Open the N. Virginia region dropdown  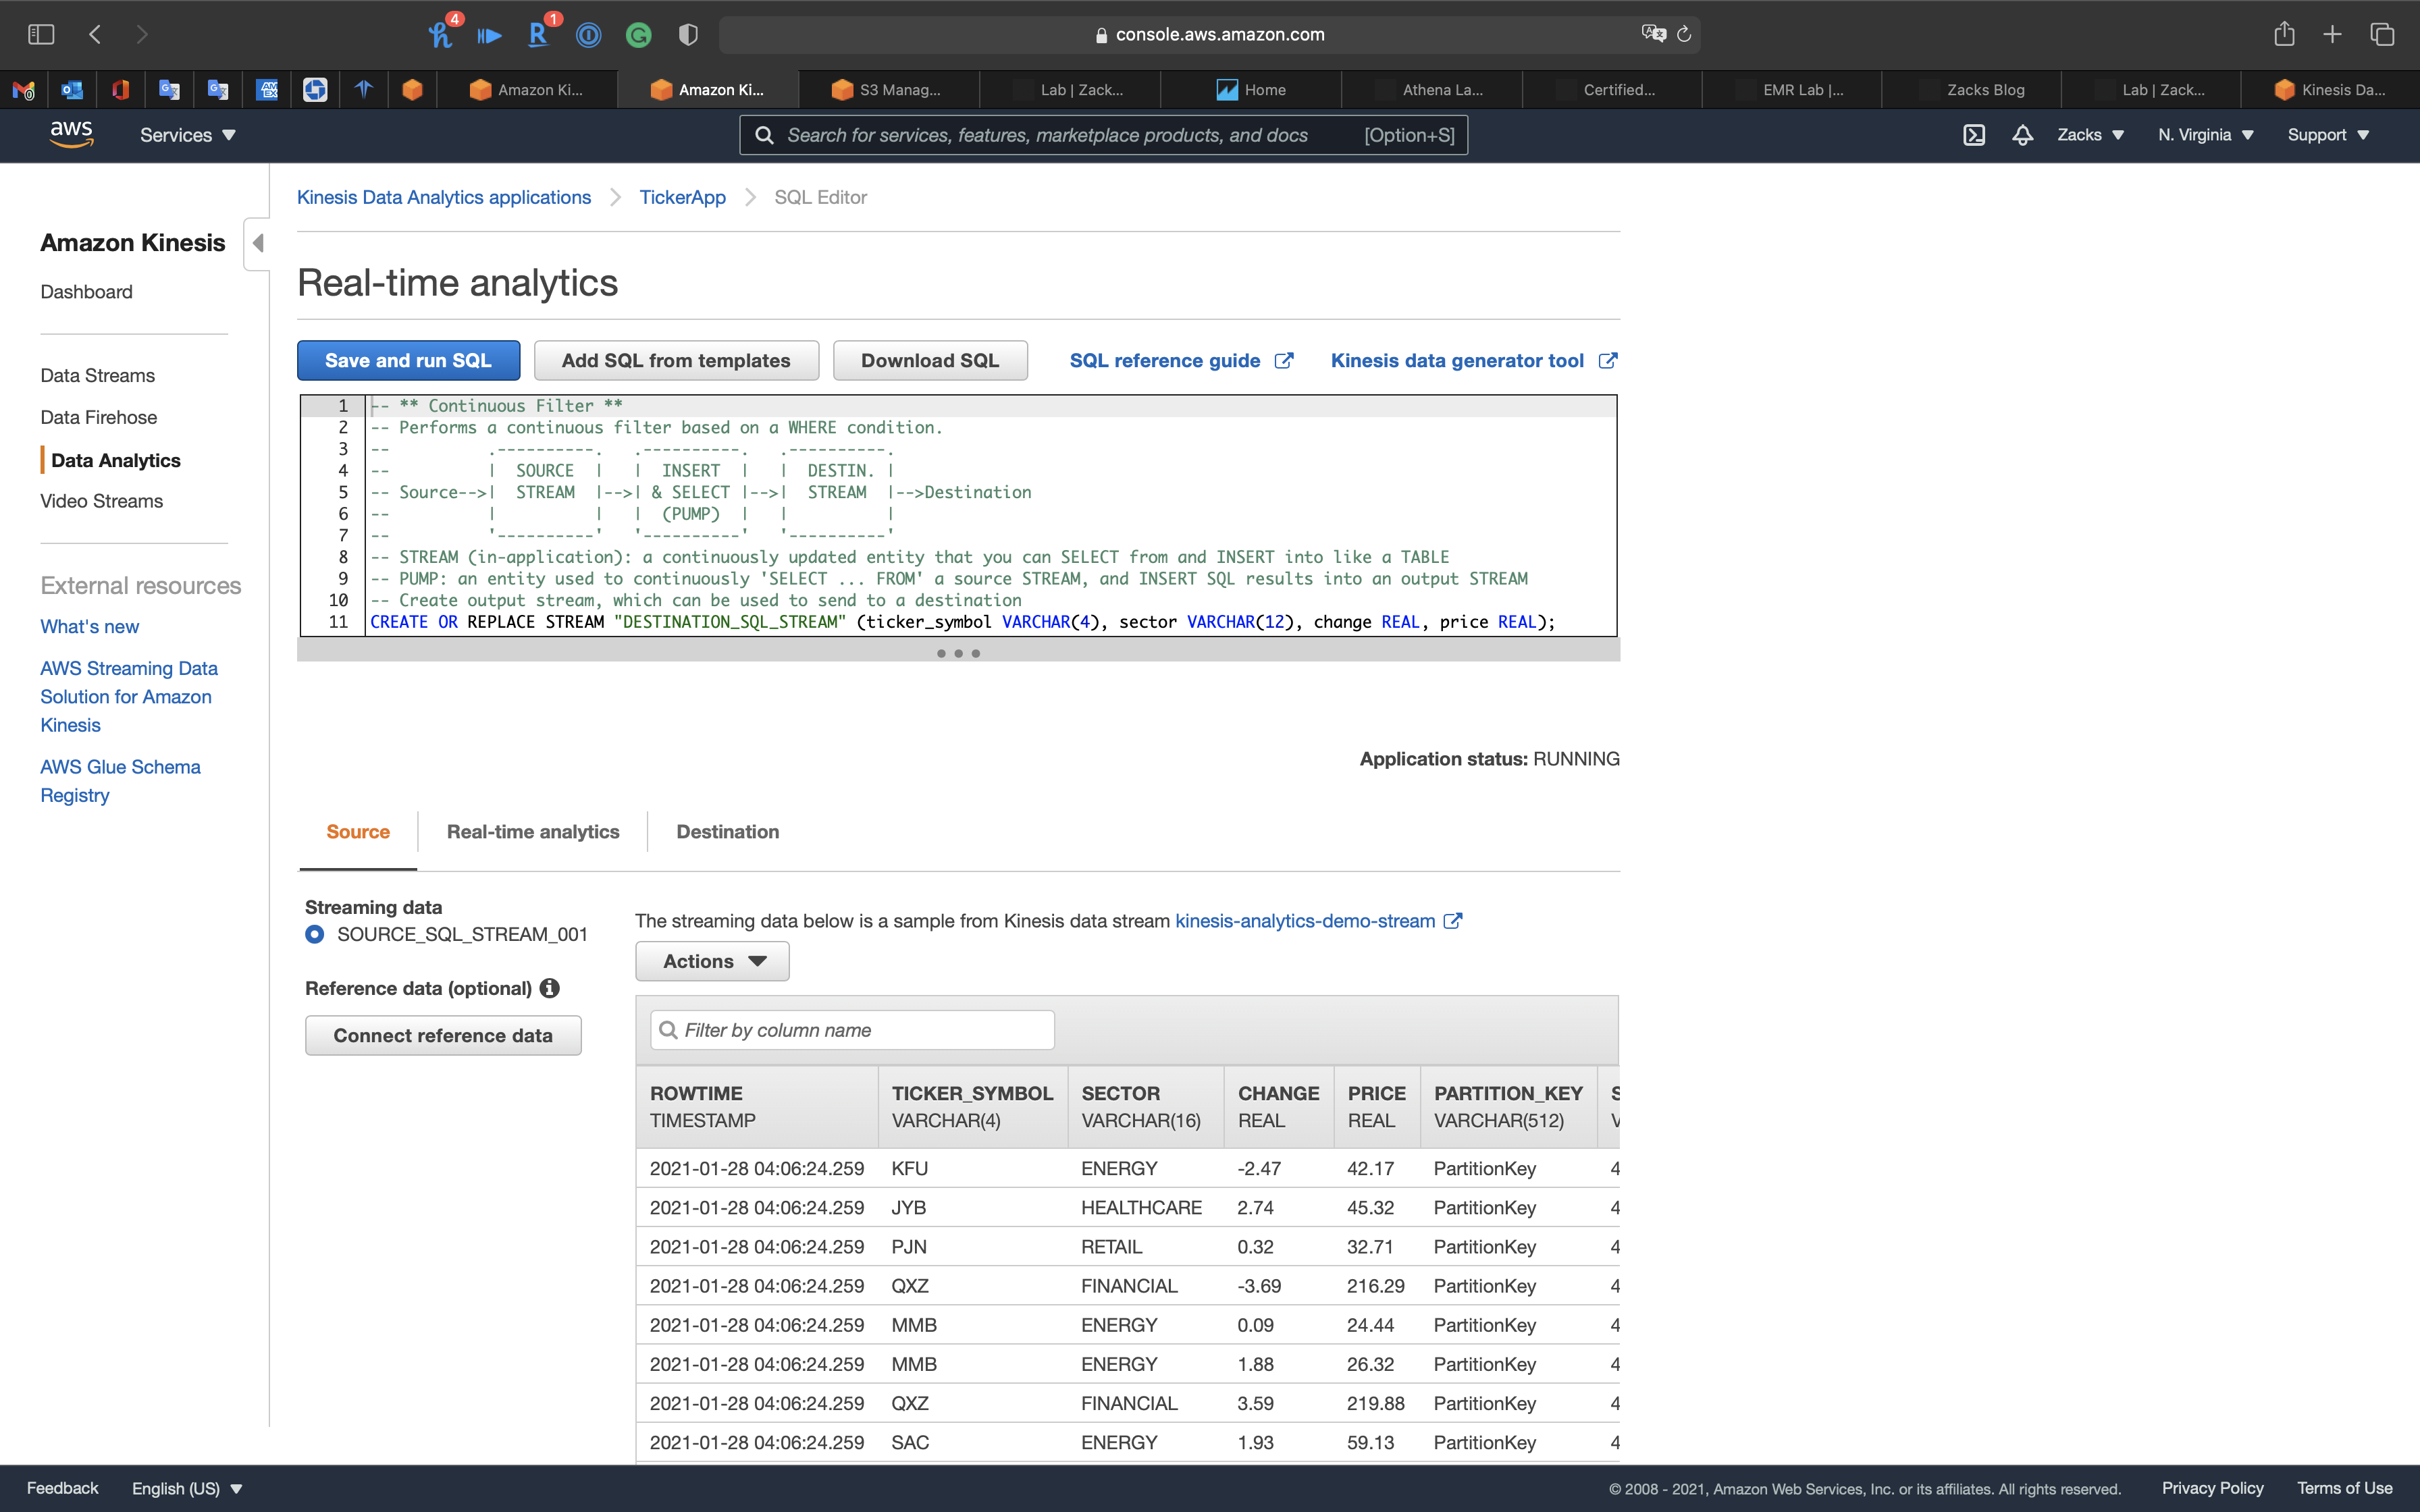coord(2205,135)
